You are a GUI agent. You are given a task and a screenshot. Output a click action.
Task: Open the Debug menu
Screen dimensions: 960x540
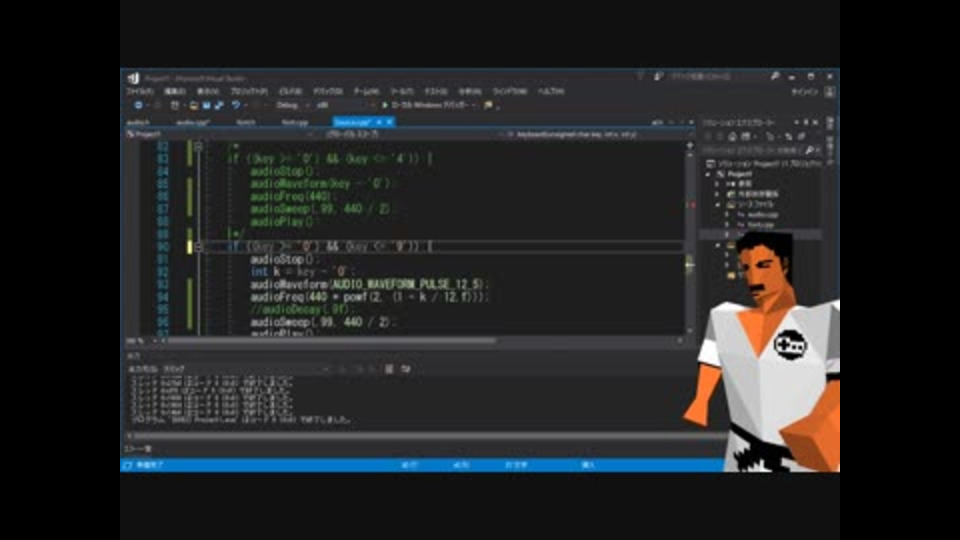328,91
